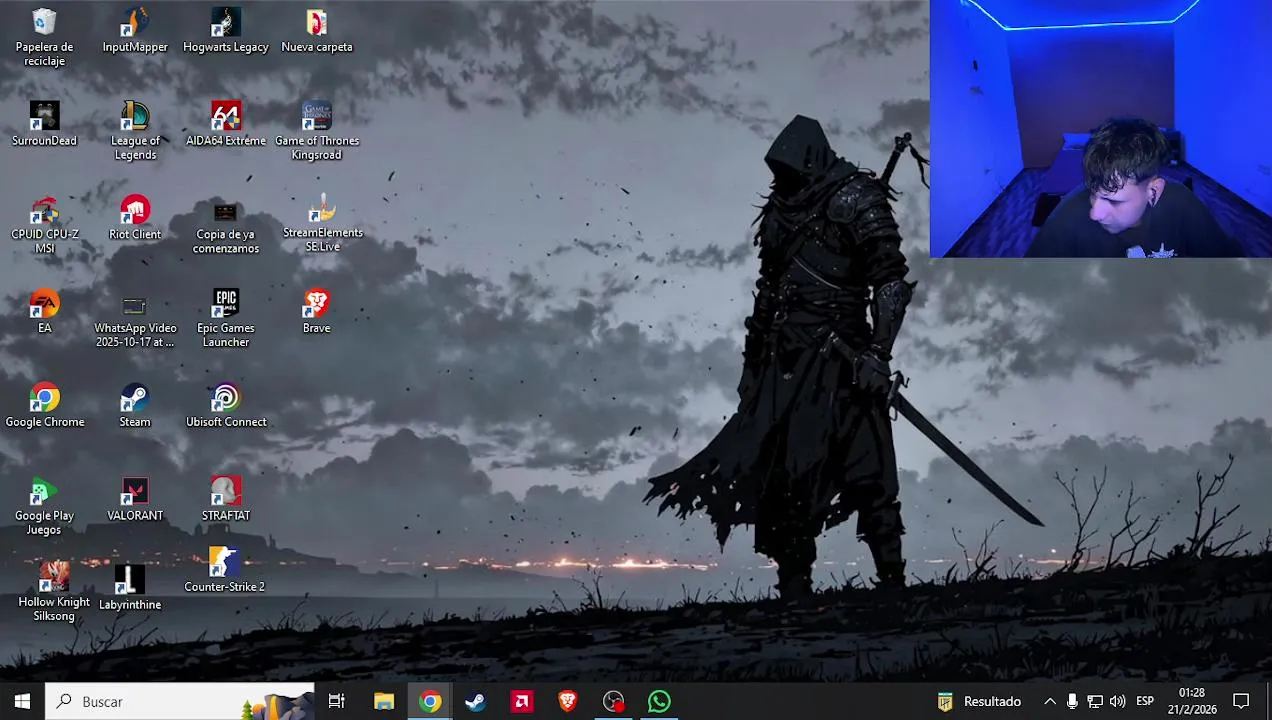Click the microphone tray icon

click(1072, 702)
